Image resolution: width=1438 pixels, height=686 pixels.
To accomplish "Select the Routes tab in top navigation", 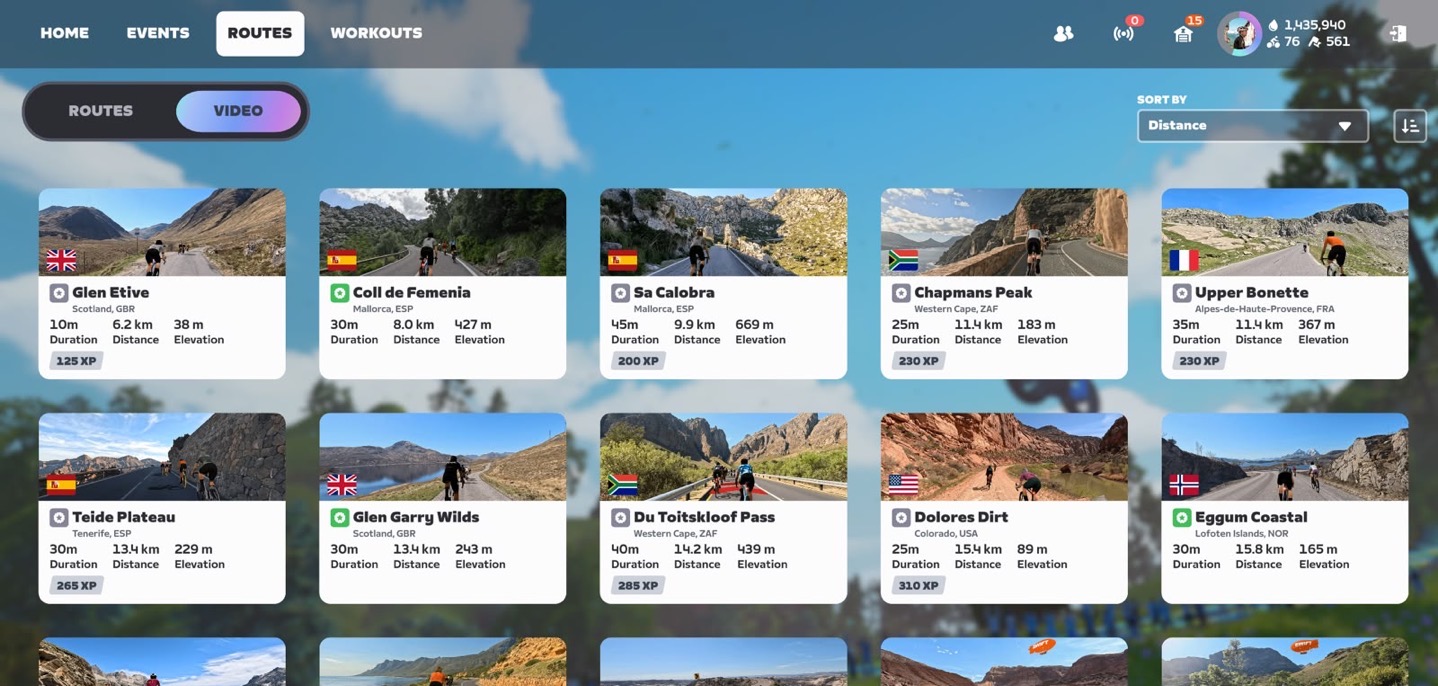I will tap(260, 33).
